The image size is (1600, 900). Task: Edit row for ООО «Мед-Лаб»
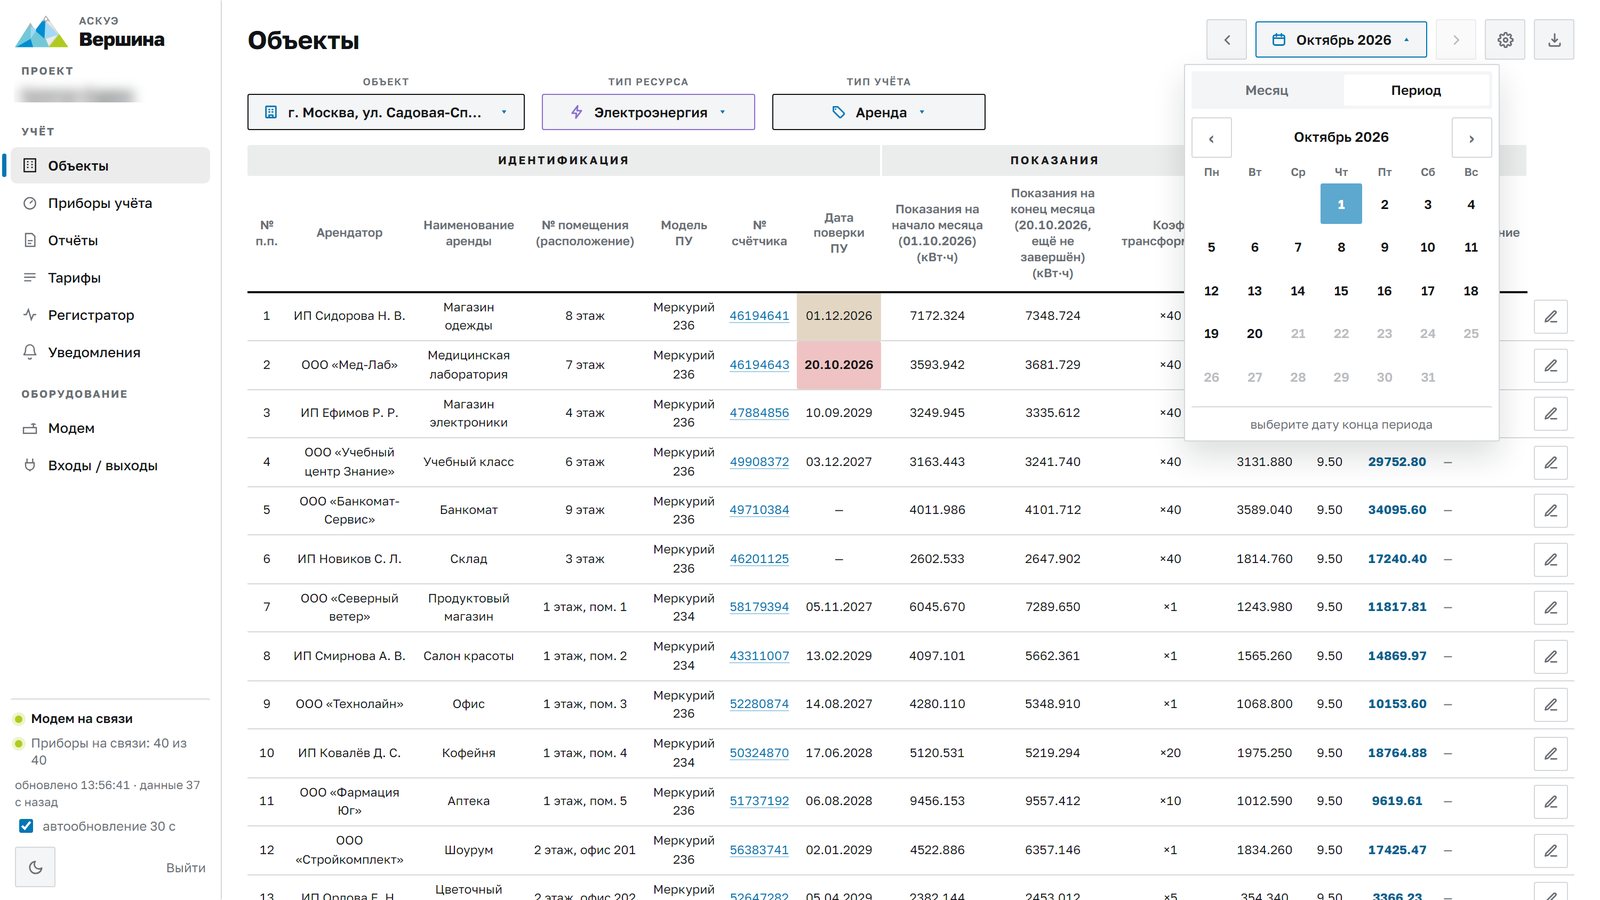click(1550, 365)
